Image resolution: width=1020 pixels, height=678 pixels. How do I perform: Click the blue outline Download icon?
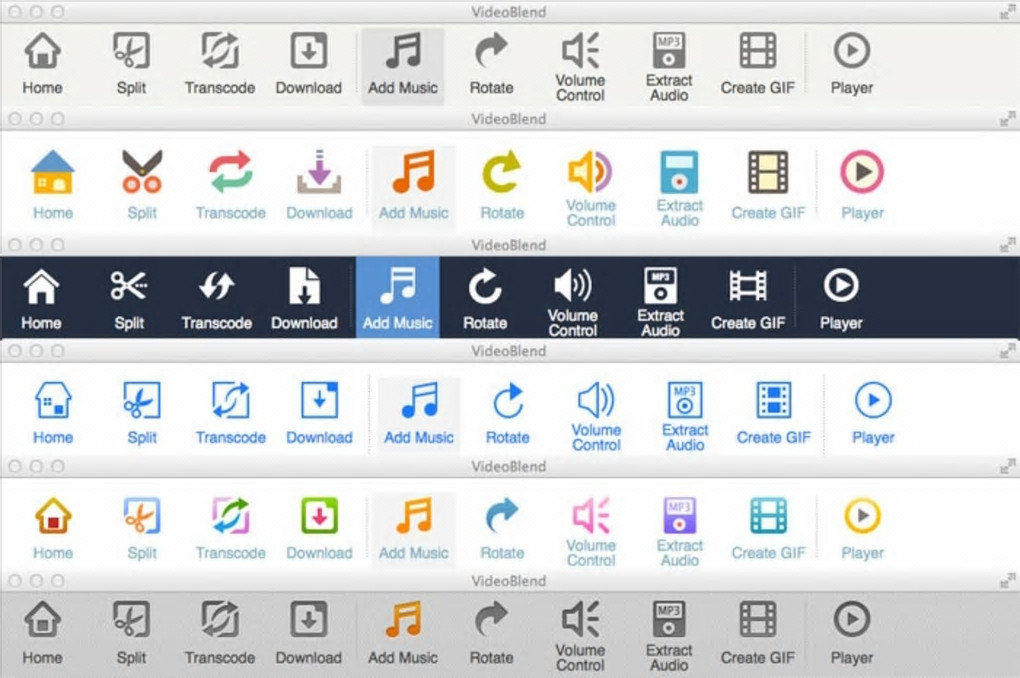tap(319, 400)
